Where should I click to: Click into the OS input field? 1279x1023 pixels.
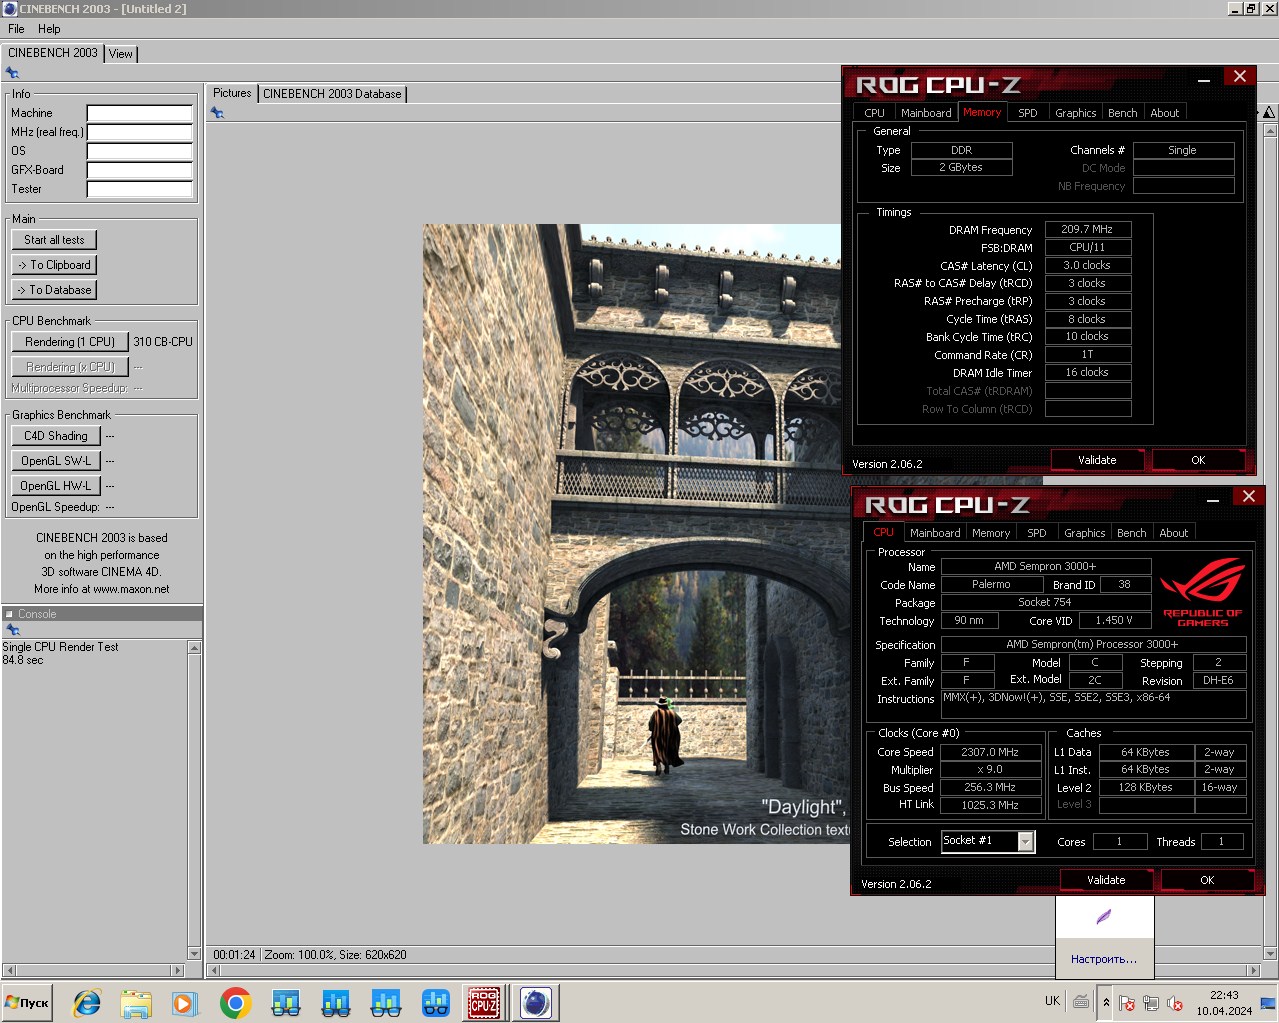point(140,151)
